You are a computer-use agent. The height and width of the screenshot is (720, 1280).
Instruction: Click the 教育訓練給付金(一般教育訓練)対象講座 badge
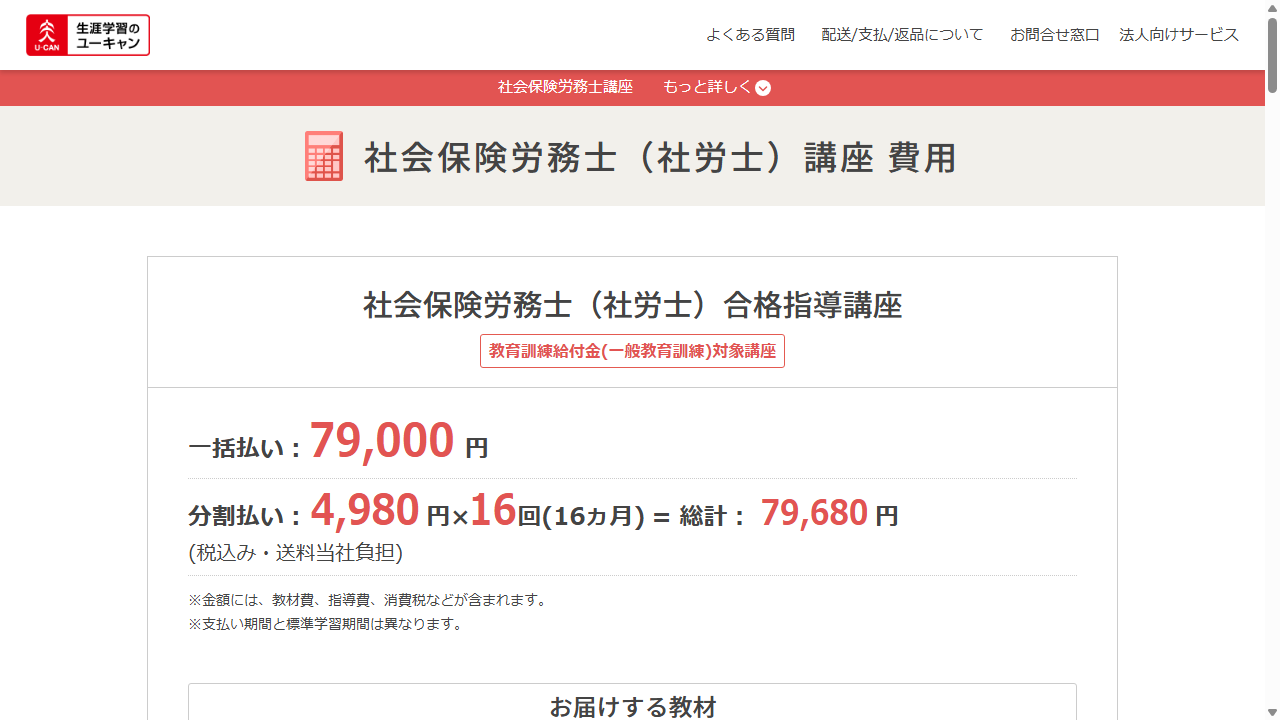pyautogui.click(x=632, y=351)
